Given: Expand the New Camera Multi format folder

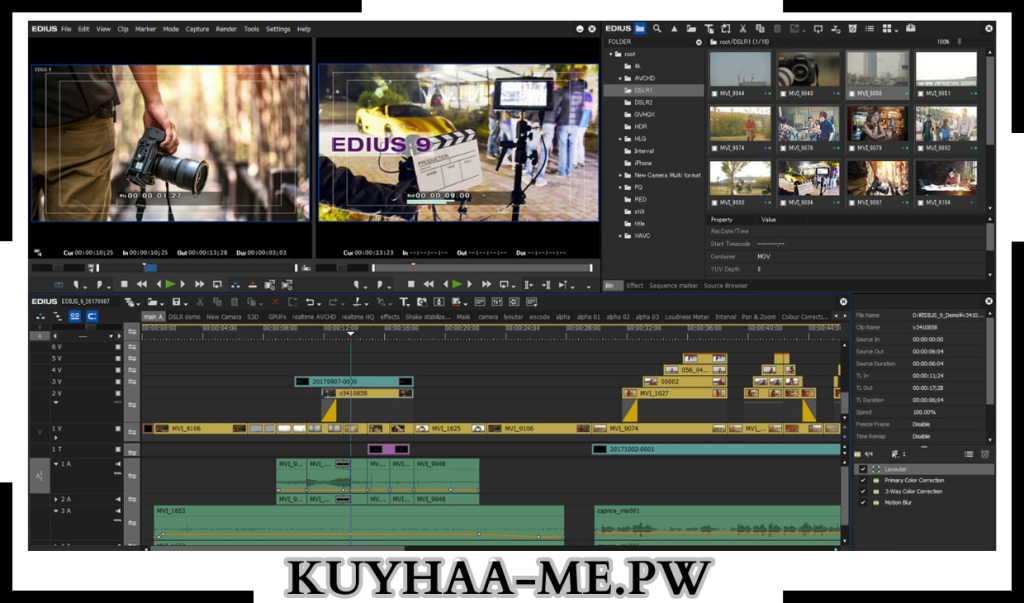Looking at the screenshot, I should [620, 176].
